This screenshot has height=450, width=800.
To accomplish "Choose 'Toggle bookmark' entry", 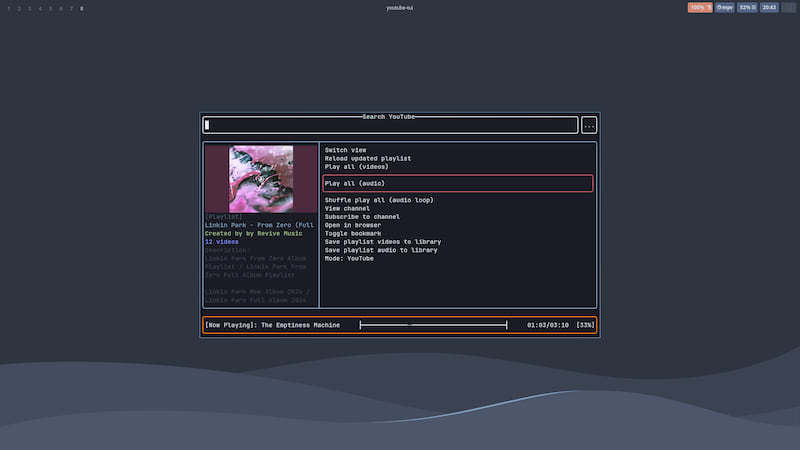I will (x=353, y=233).
